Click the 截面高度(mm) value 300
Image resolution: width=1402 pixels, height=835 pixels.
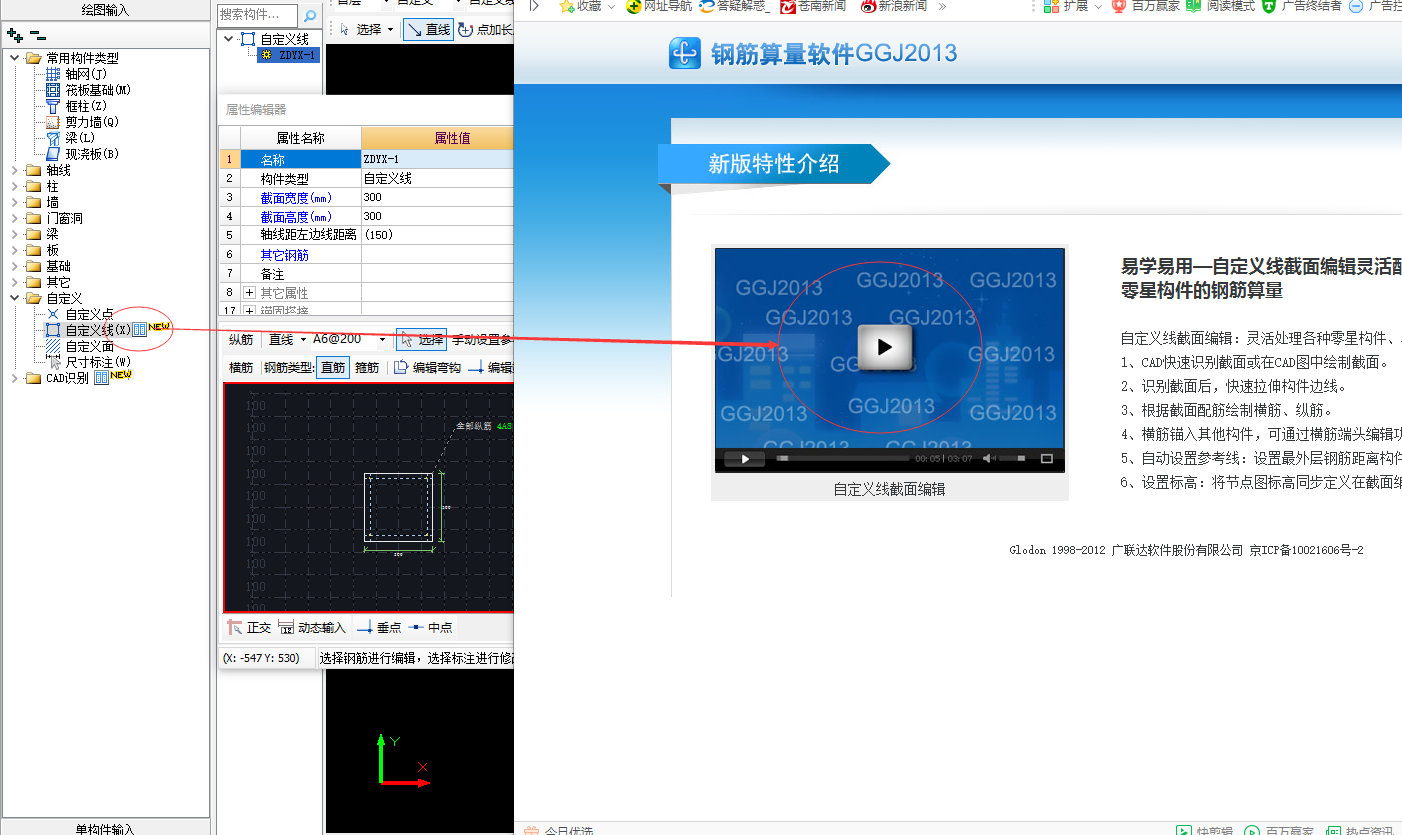tap(437, 216)
